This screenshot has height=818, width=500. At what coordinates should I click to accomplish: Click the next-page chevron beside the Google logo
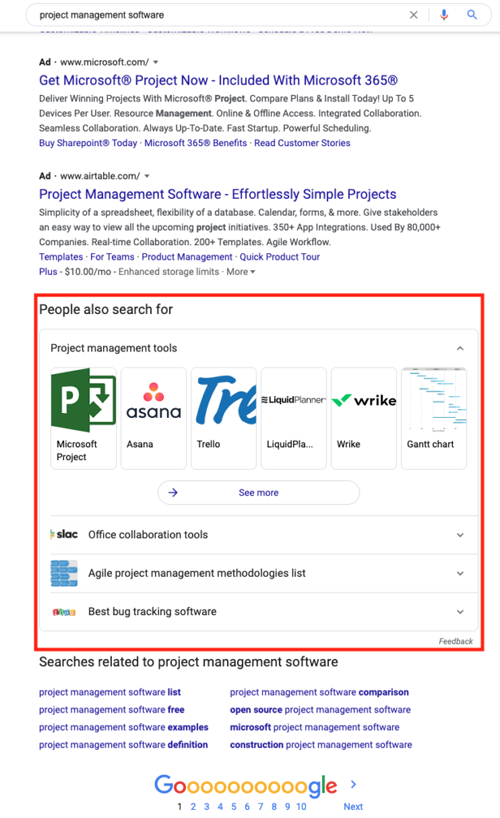pyautogui.click(x=353, y=784)
